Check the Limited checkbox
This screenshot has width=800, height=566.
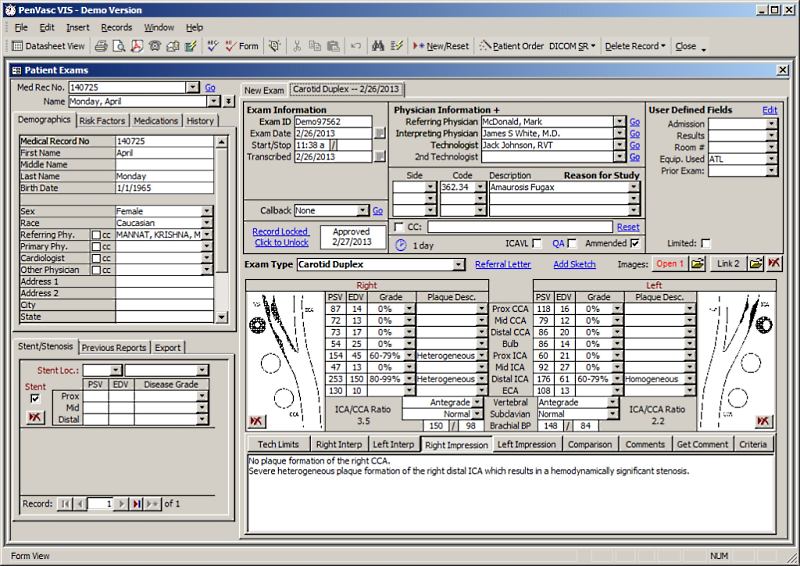point(706,243)
